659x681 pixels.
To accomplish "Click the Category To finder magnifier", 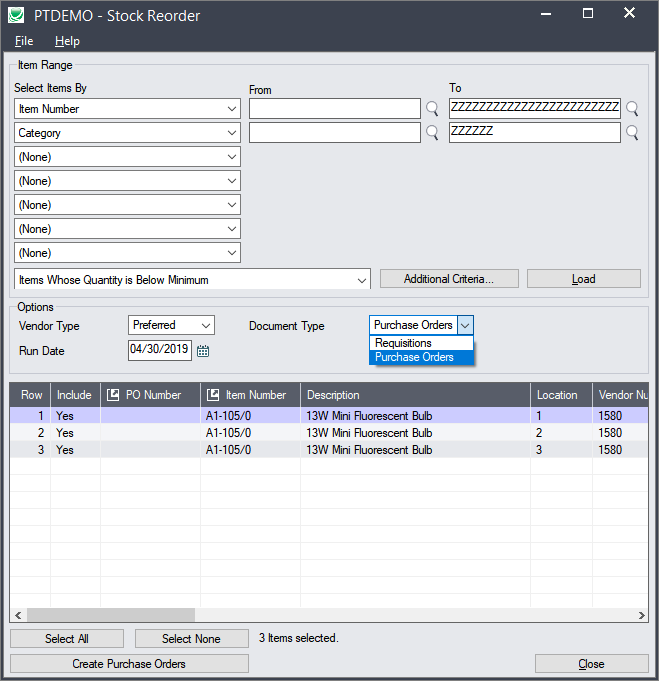I will [632, 133].
